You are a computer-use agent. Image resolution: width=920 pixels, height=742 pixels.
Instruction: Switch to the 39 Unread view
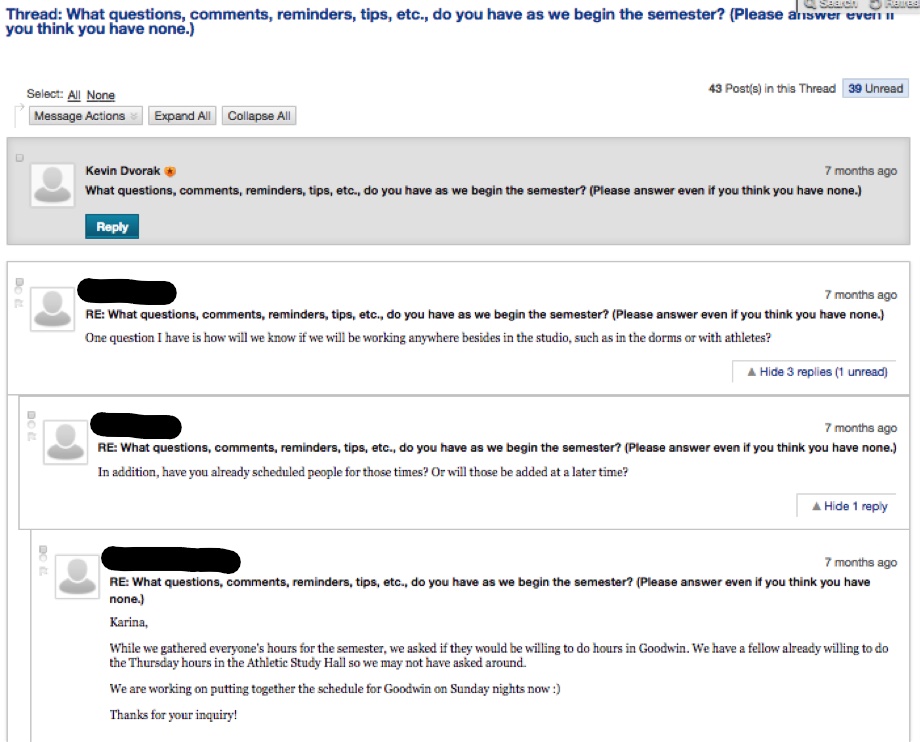tap(874, 88)
